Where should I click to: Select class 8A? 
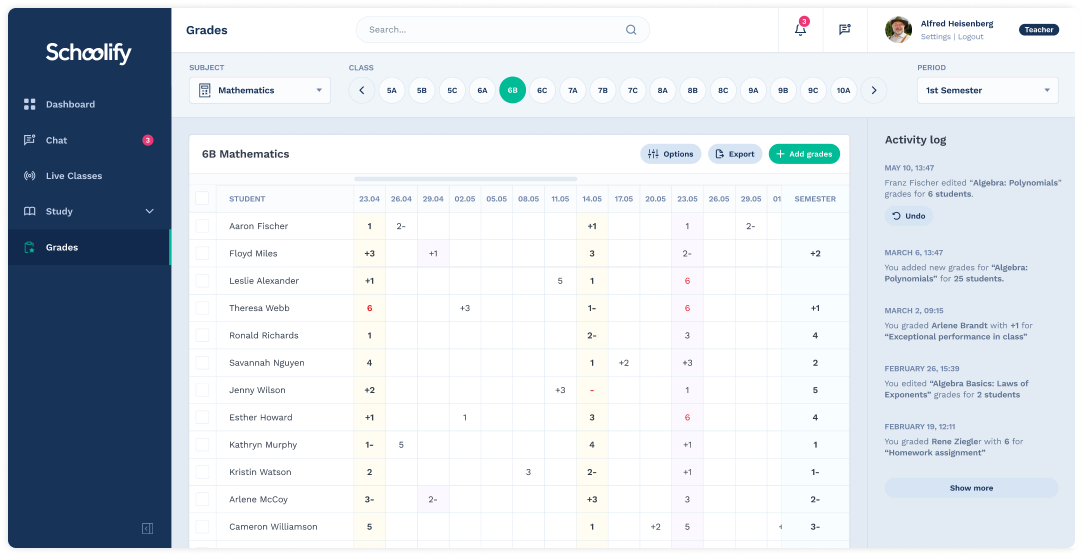[x=662, y=90]
